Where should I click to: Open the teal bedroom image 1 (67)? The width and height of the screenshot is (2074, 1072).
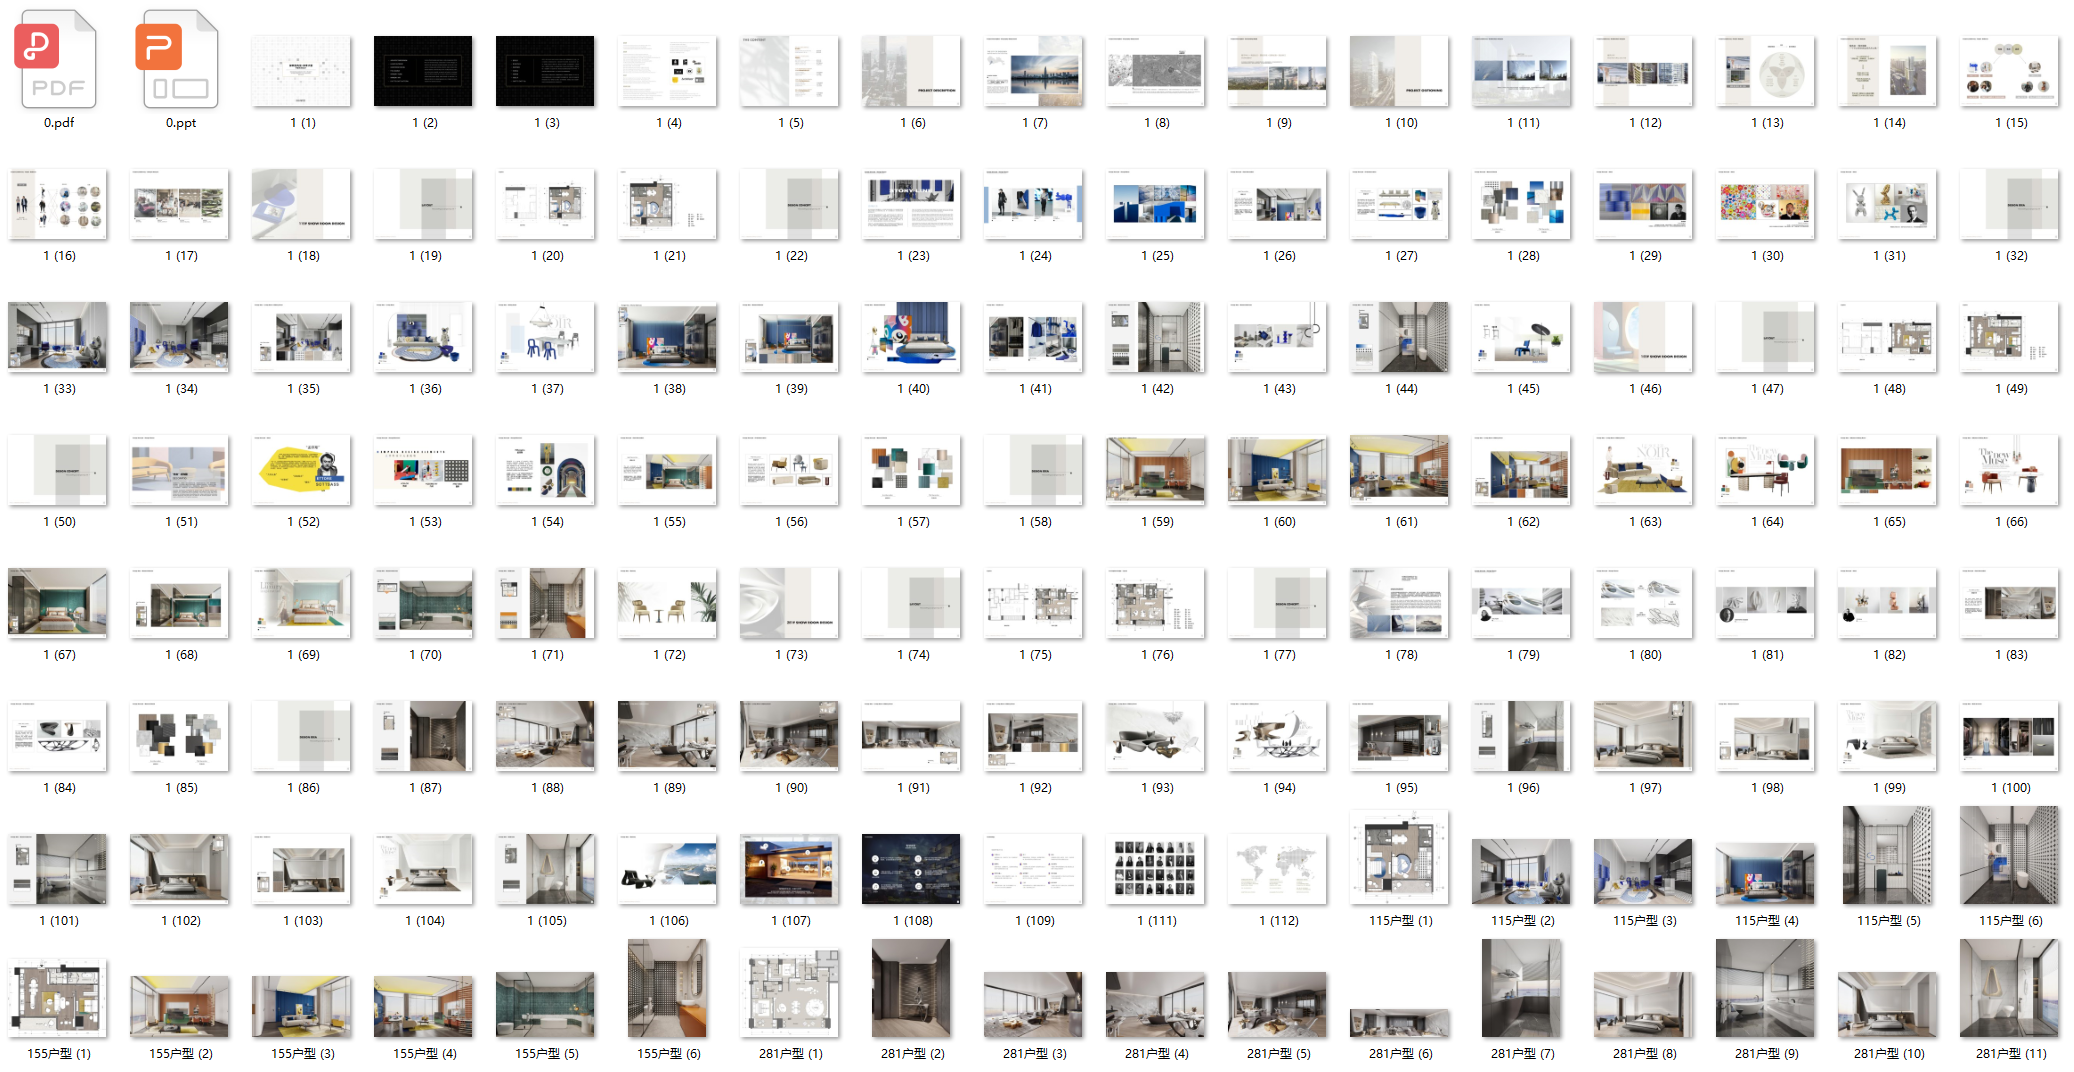(x=58, y=603)
